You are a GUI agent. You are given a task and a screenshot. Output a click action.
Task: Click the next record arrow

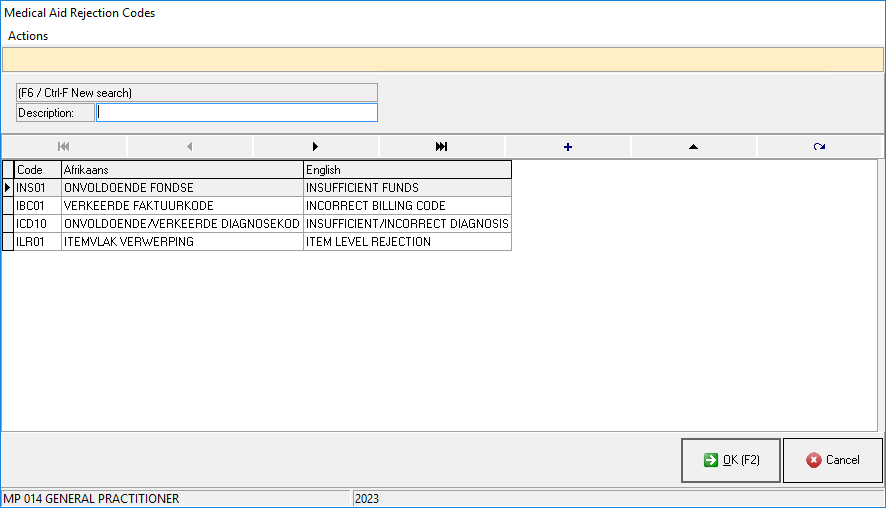pos(316,147)
